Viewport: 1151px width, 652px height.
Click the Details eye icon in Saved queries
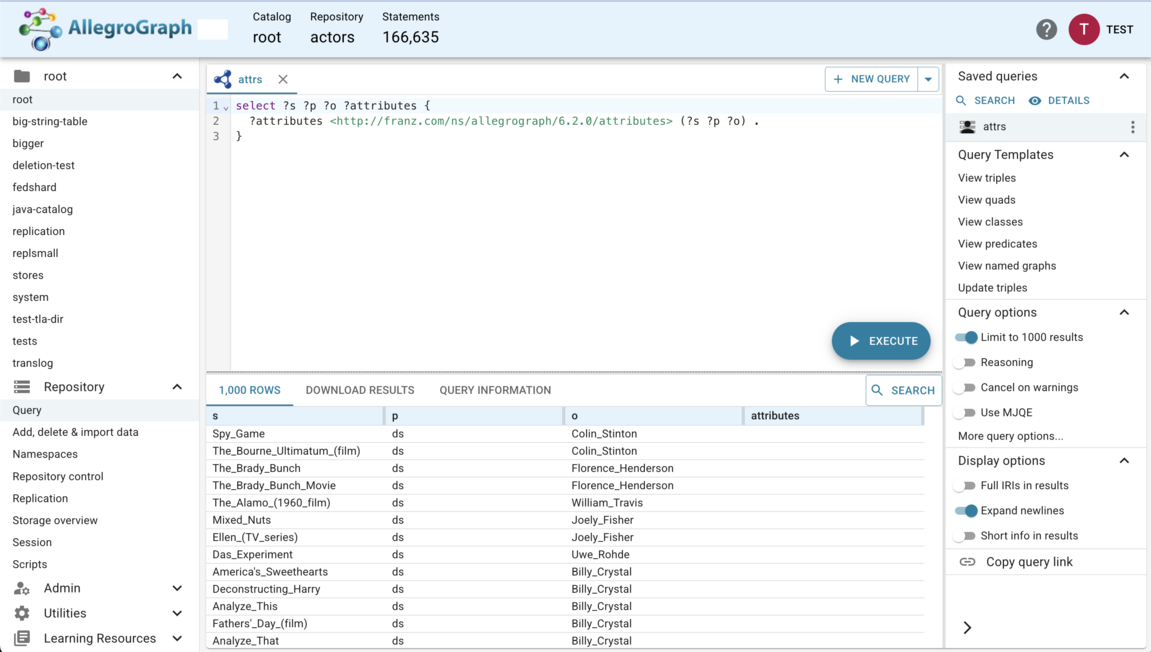(x=1035, y=101)
